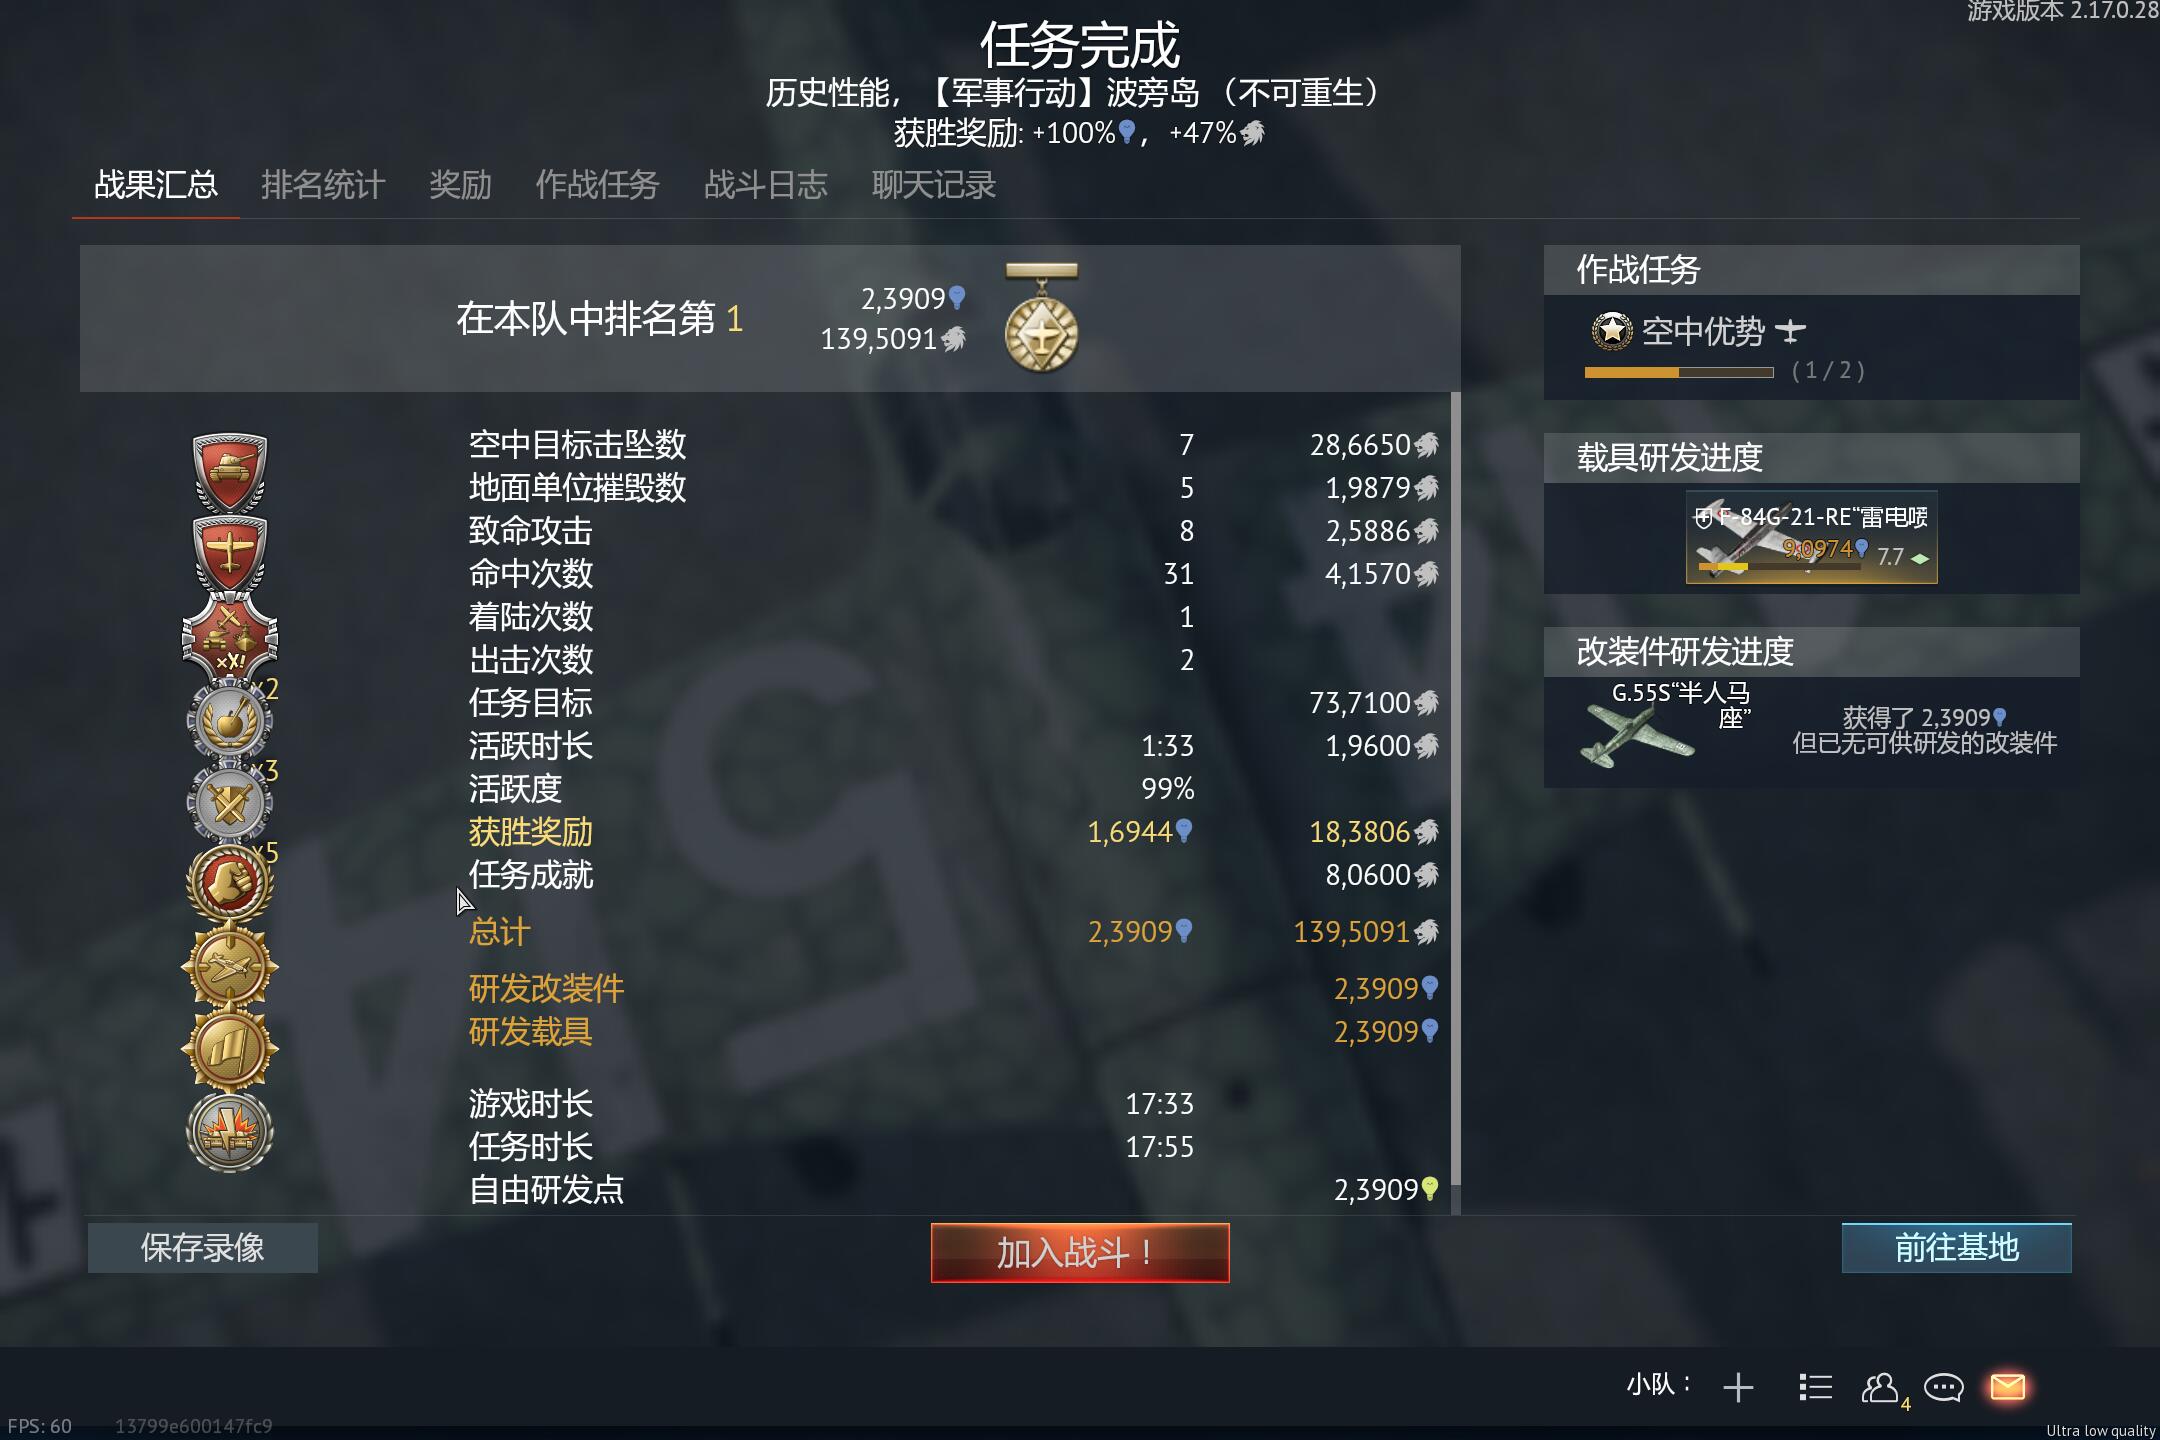Viewport: 2160px width, 1440px height.
Task: Open the orange mail inbox icon
Action: (2008, 1387)
